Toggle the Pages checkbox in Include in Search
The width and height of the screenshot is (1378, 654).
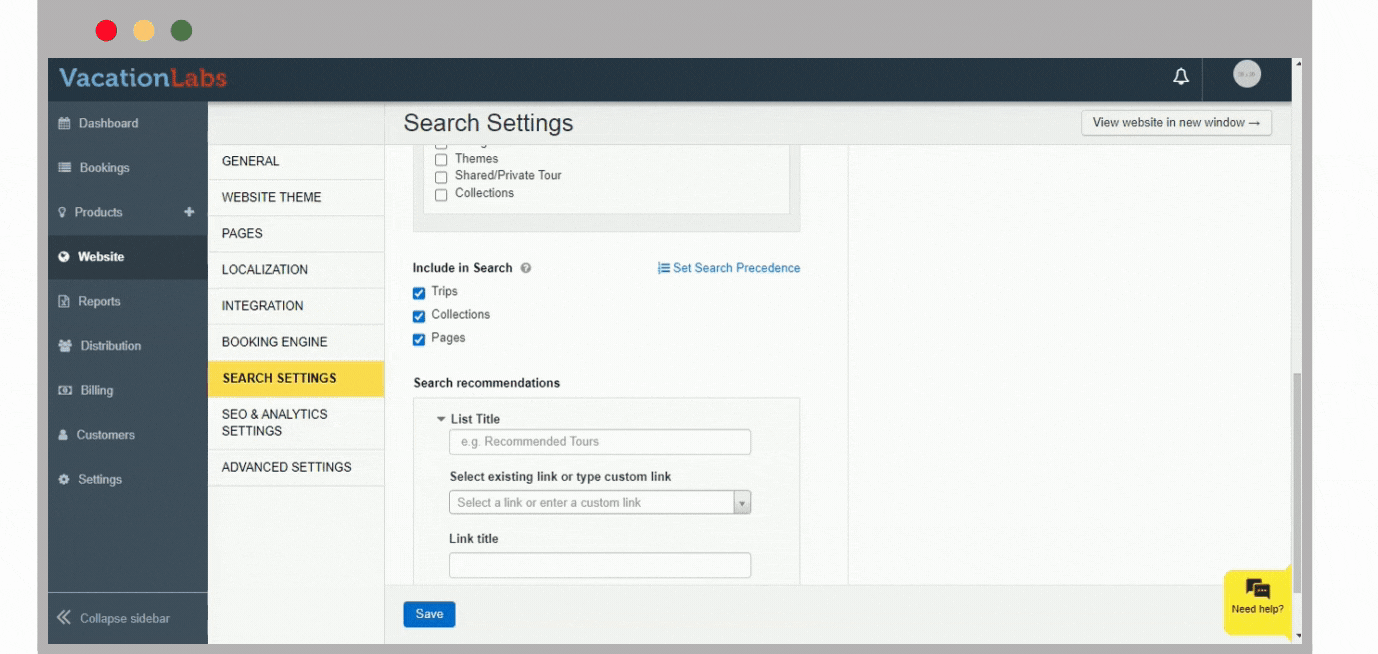(x=419, y=339)
